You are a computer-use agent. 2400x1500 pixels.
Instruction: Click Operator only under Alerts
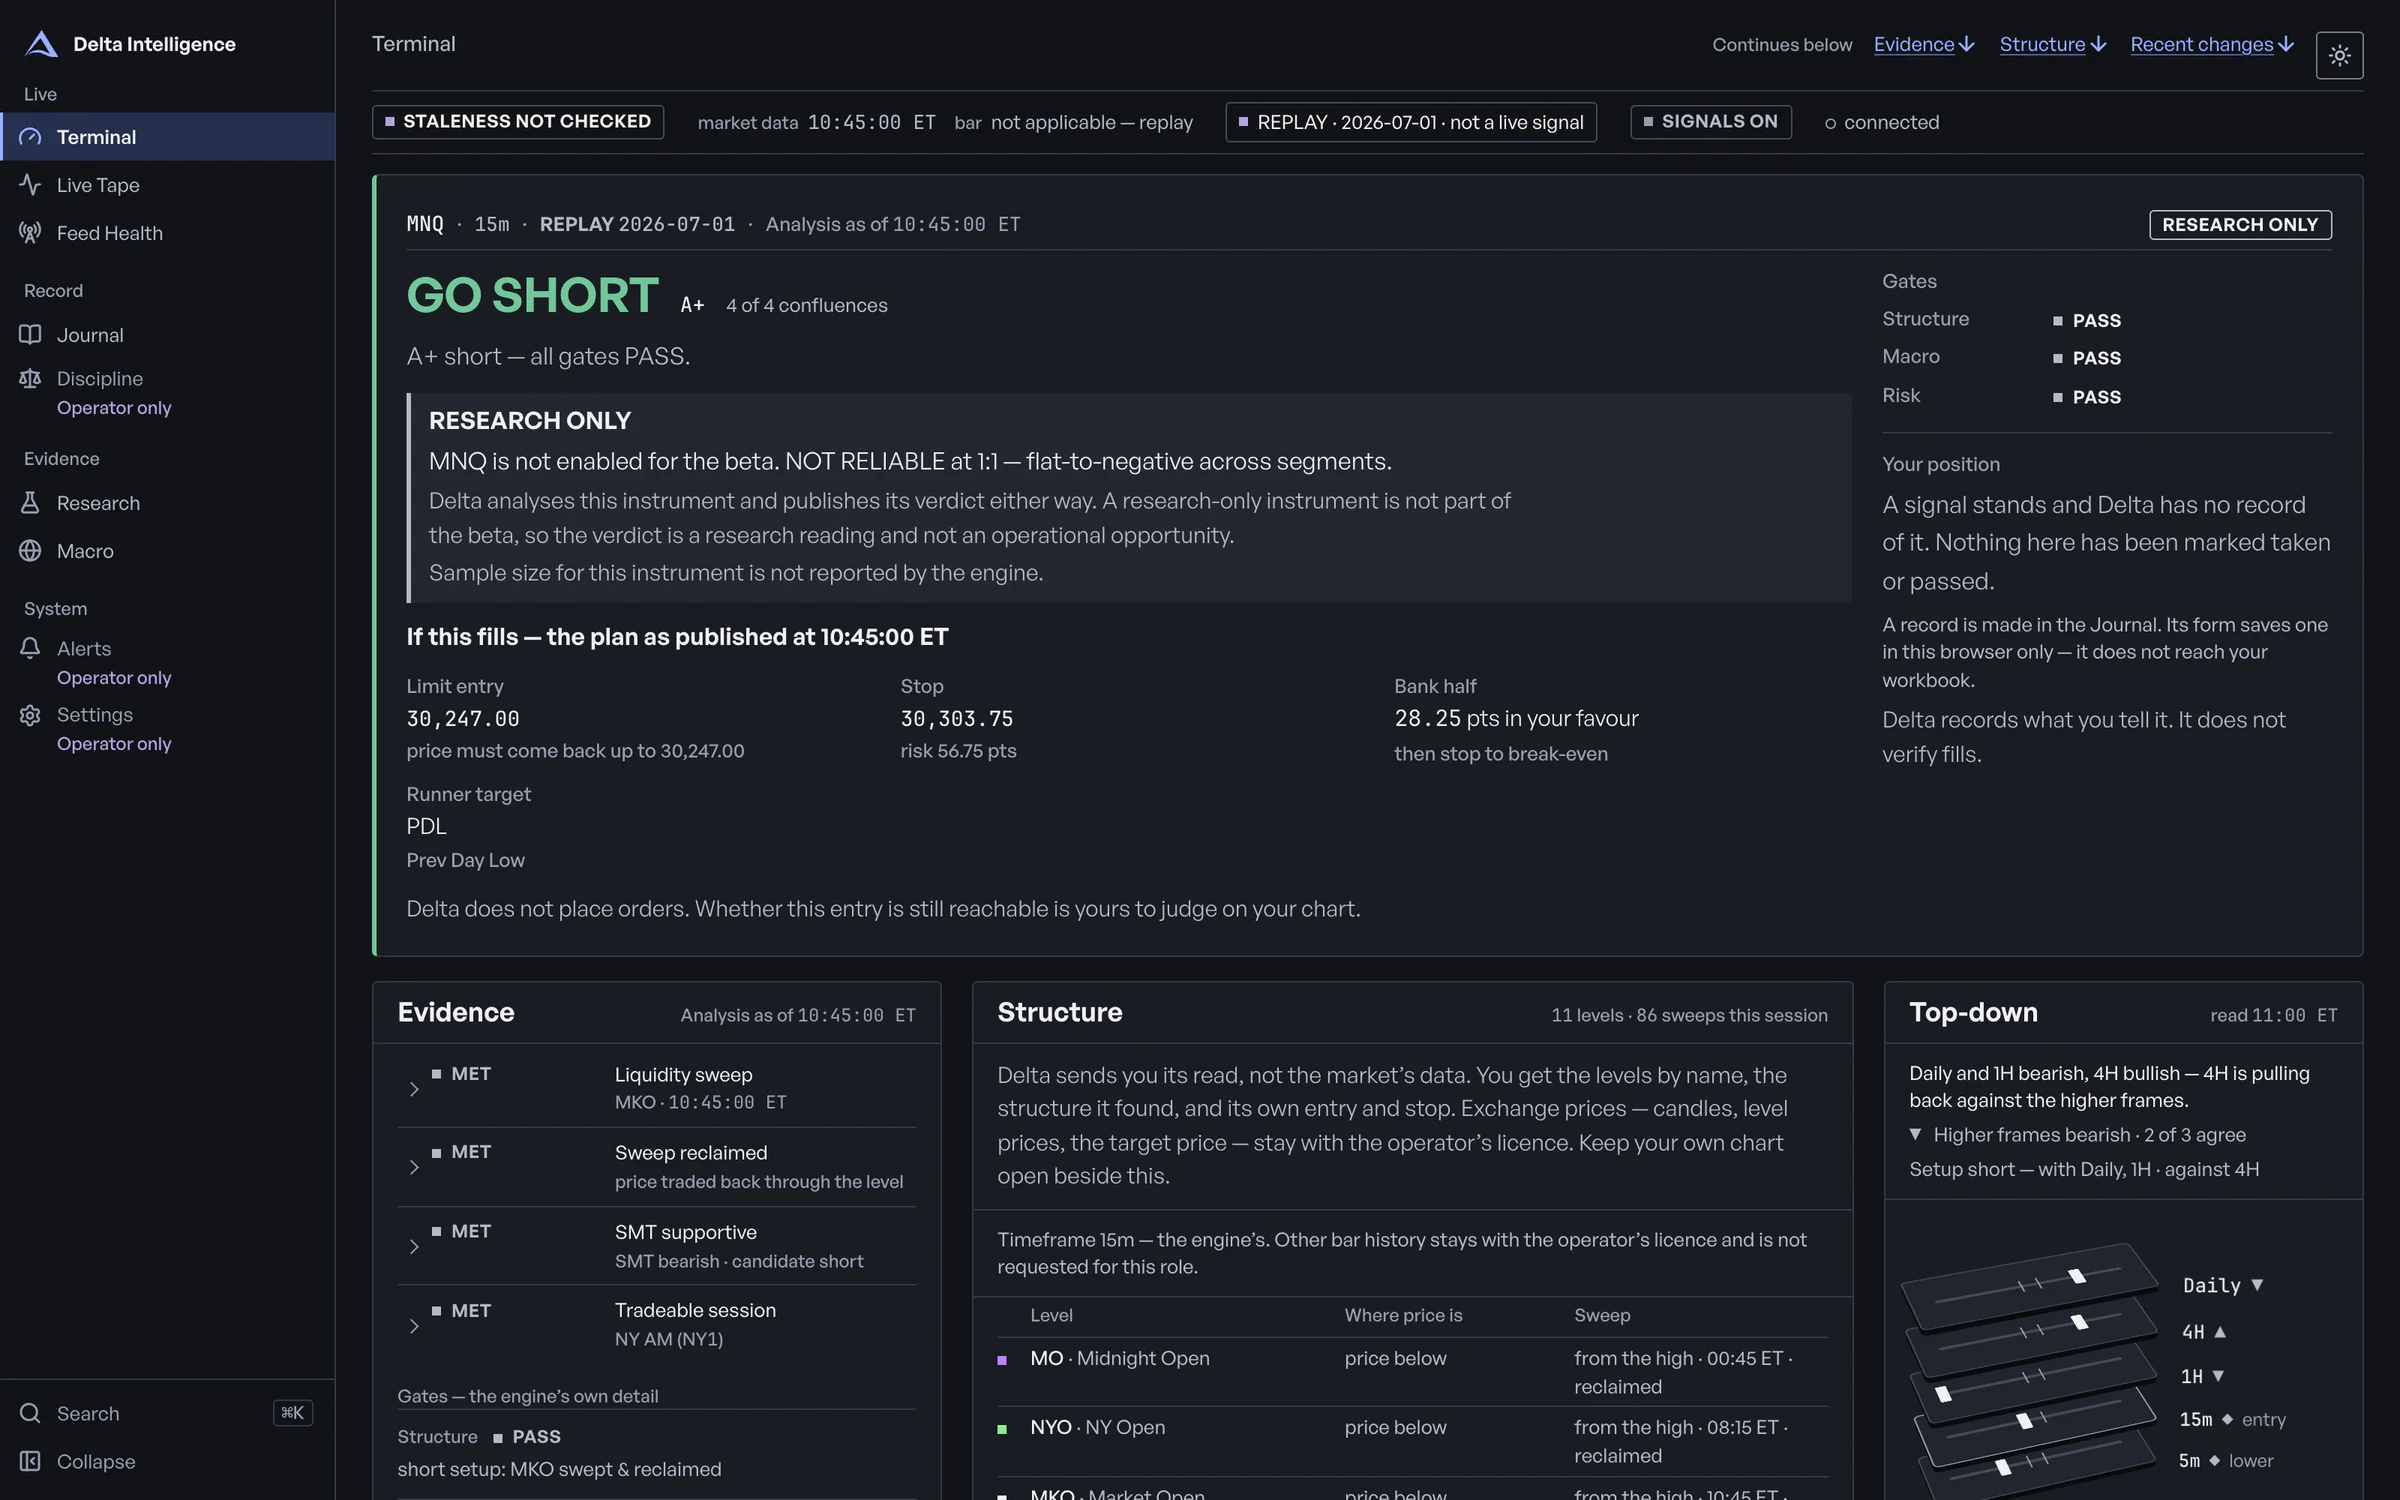(x=114, y=678)
